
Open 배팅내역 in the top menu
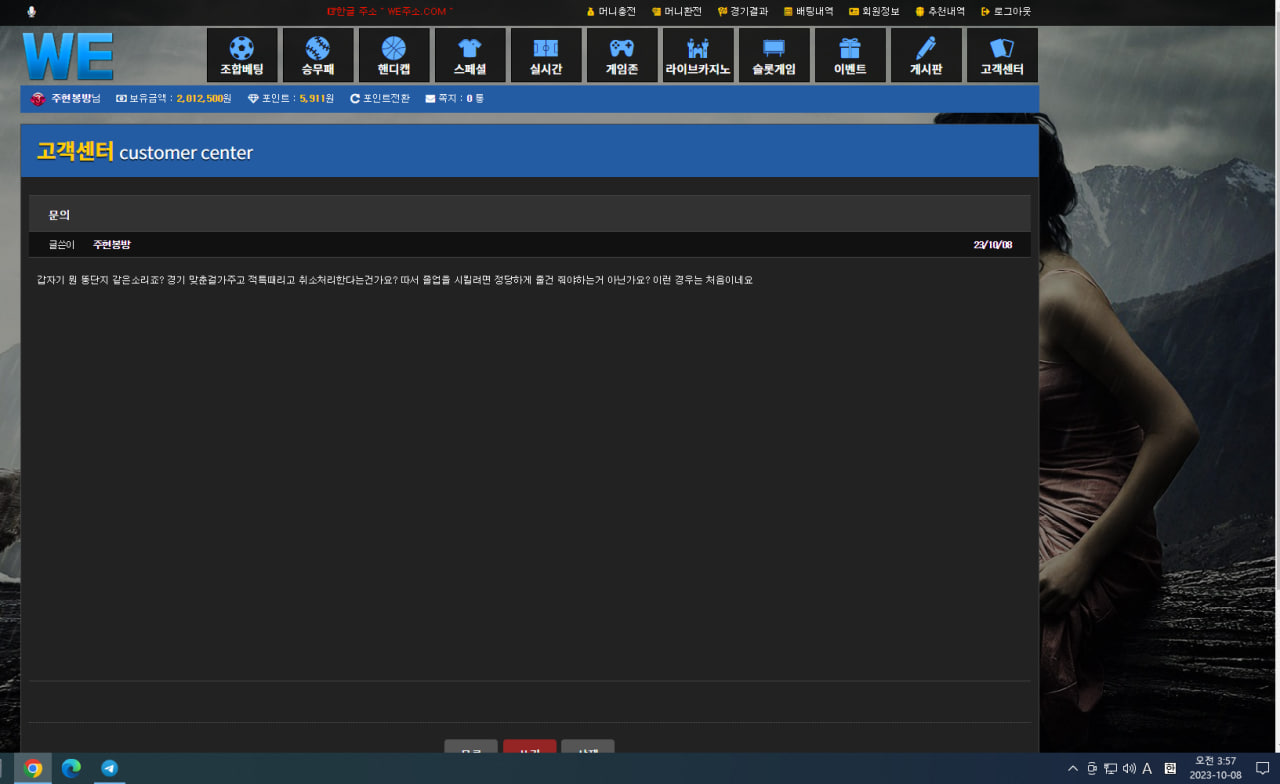808,12
